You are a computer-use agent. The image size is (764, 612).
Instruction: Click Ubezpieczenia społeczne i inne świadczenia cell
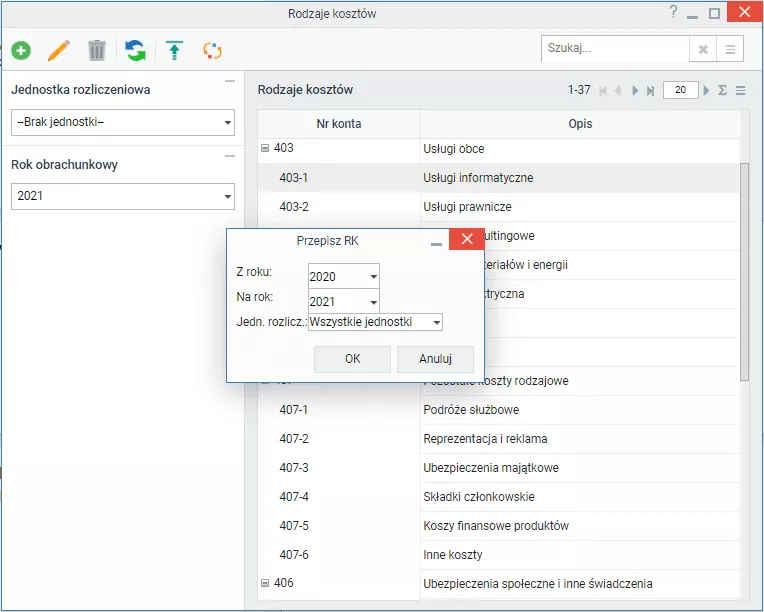579,584
